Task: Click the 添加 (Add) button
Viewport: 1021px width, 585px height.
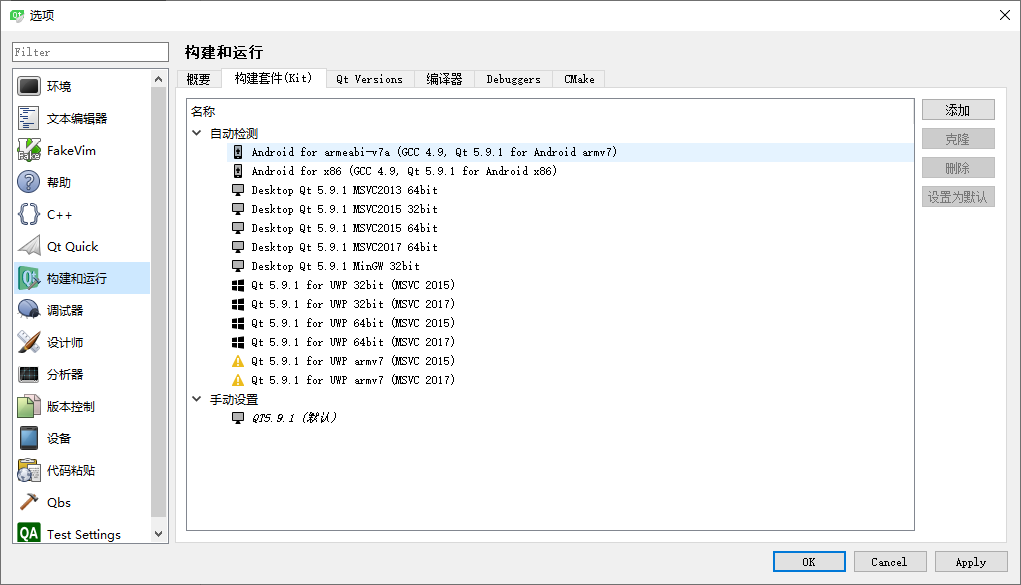Action: tap(957, 109)
